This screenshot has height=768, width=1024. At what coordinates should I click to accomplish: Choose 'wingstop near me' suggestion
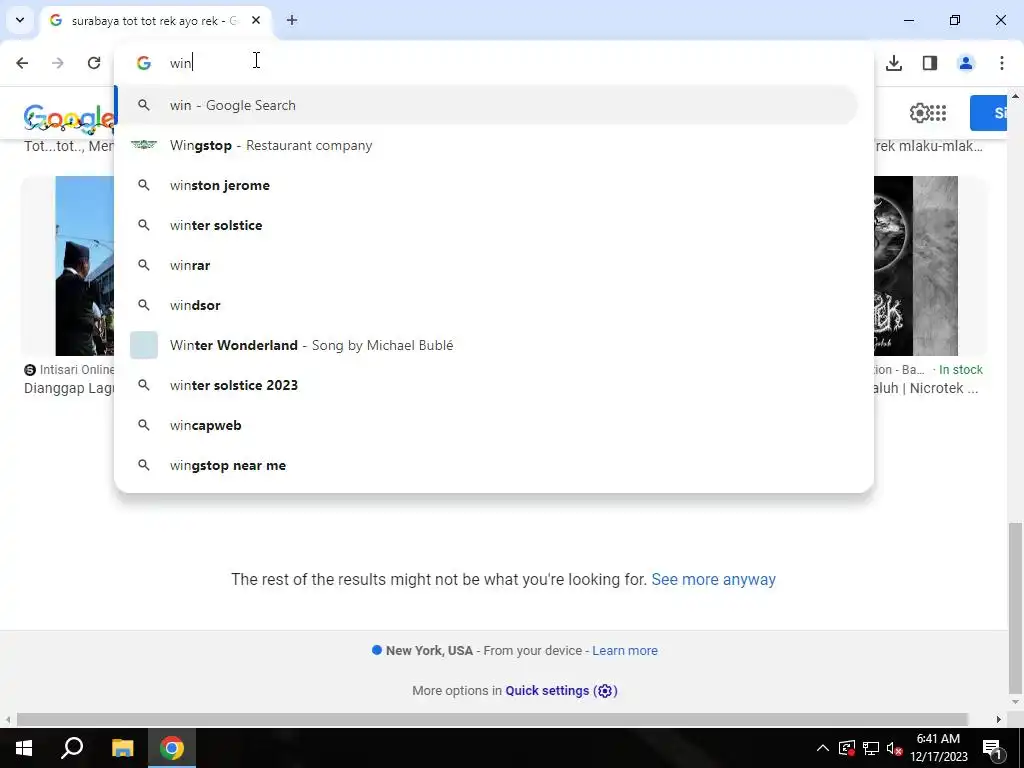[x=487, y=465]
